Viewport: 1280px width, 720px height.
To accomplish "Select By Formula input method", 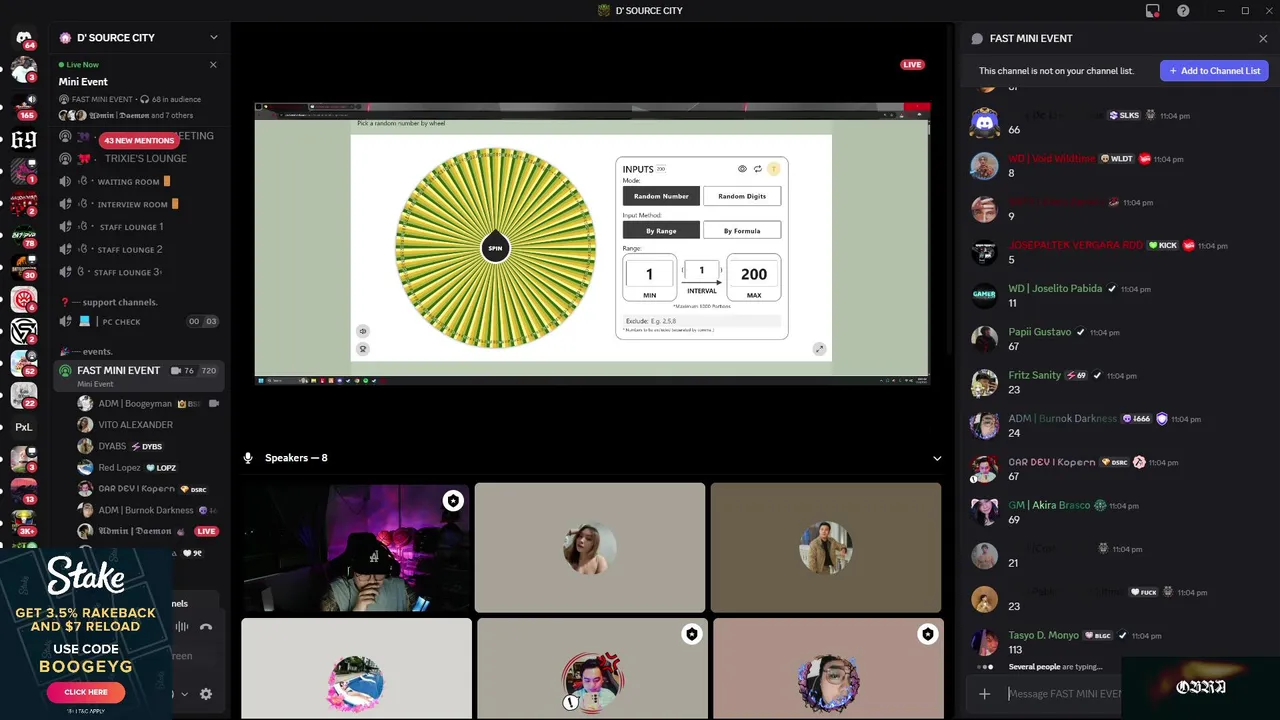I will [x=742, y=231].
